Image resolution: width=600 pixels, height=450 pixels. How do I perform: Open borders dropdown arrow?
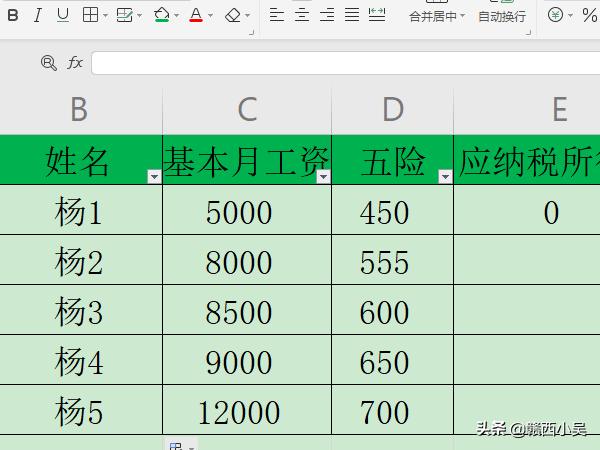(x=105, y=16)
